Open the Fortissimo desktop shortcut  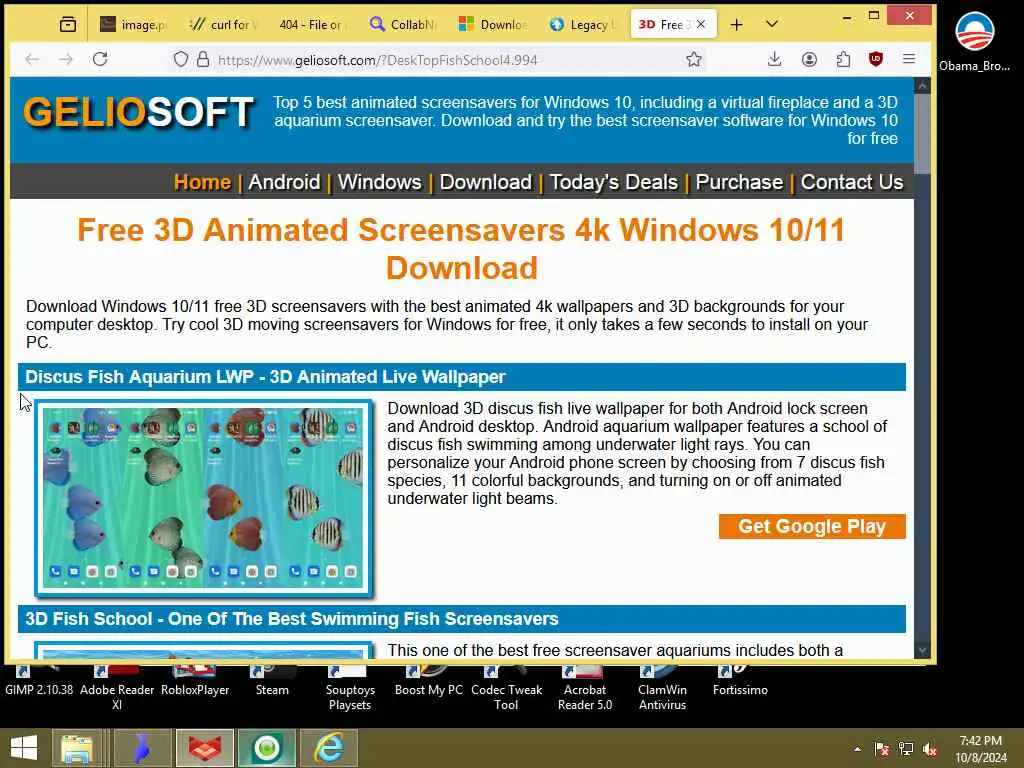(x=740, y=681)
